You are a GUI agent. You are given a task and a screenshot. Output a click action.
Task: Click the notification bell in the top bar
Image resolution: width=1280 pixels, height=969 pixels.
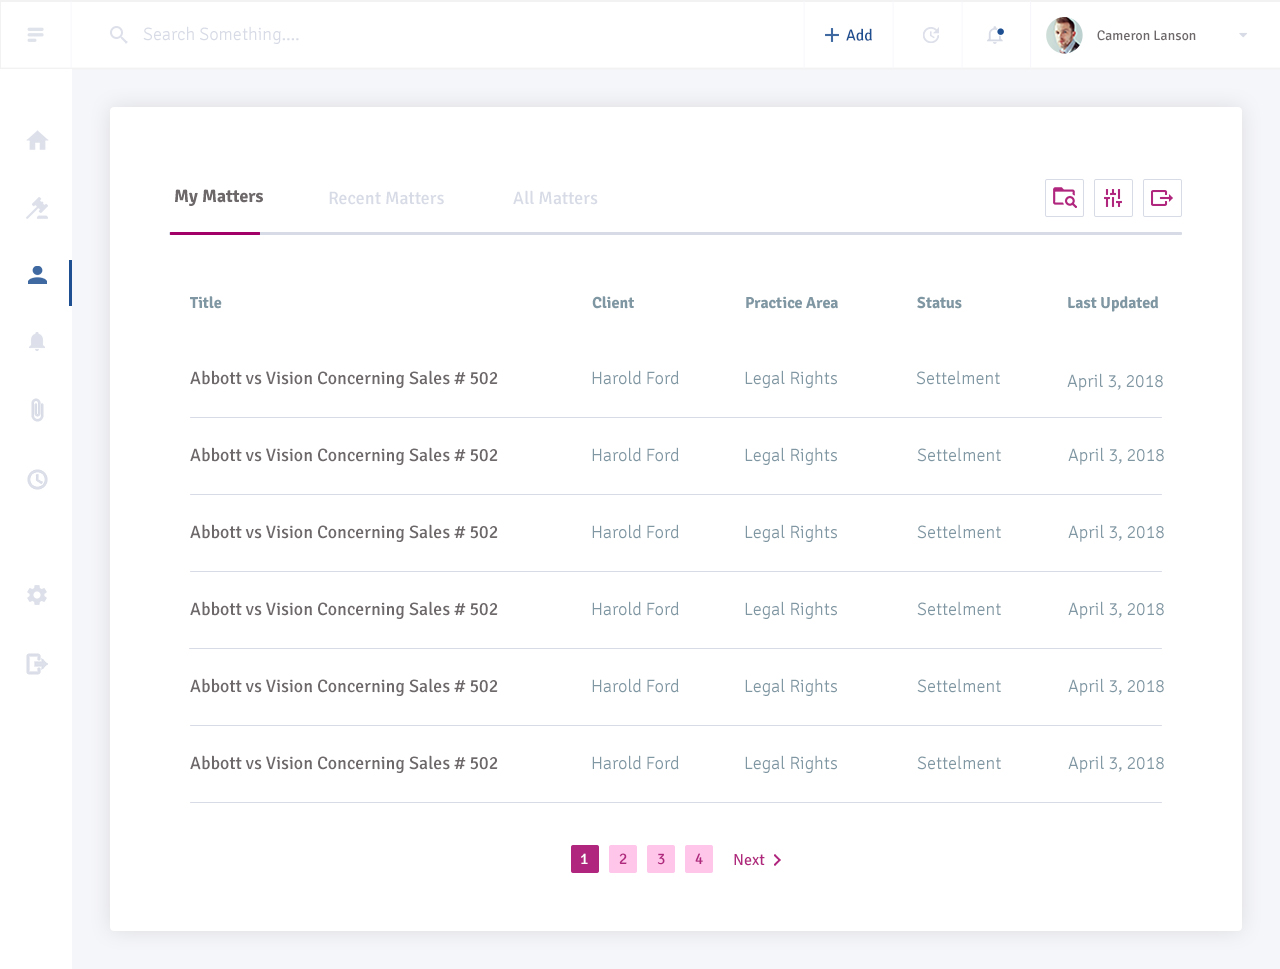click(994, 35)
